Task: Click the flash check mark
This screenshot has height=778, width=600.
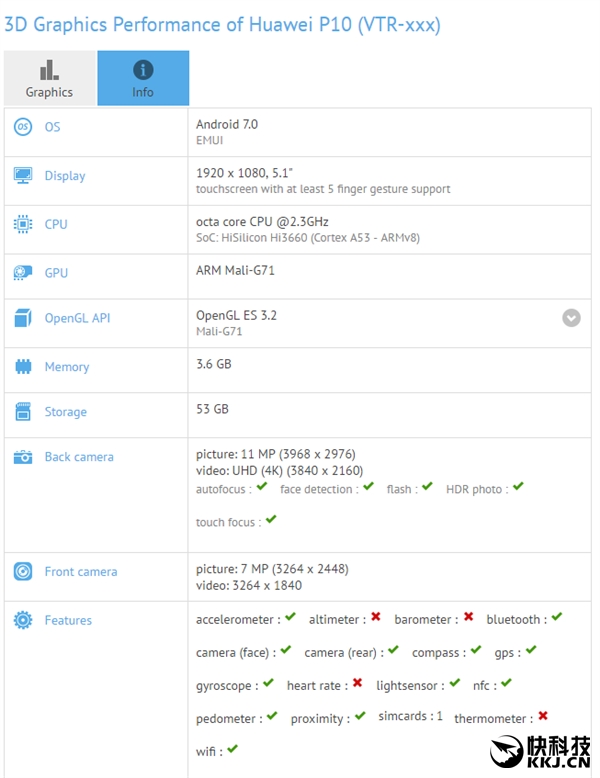Action: [x=427, y=486]
